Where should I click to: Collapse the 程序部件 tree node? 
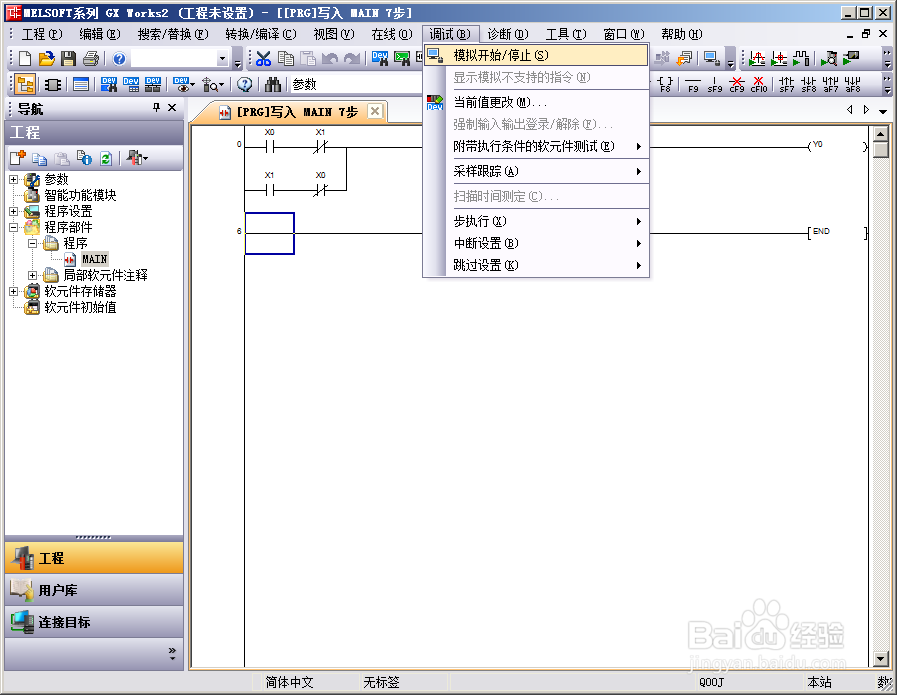pos(13,228)
